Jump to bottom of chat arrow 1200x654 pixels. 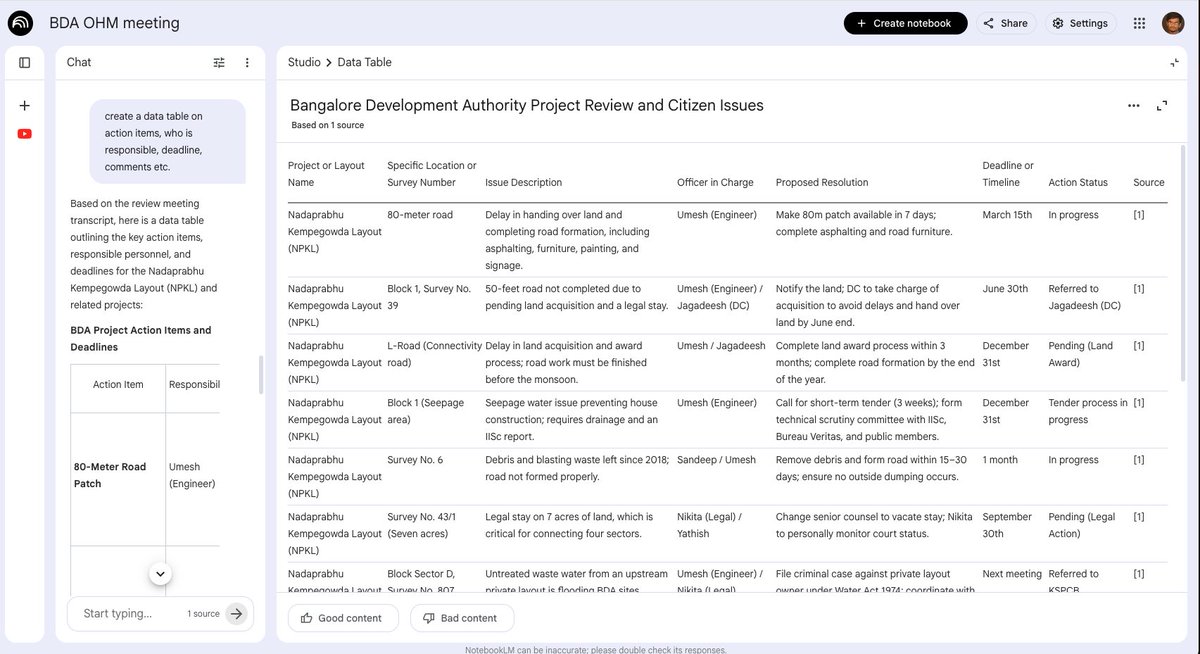[161, 573]
